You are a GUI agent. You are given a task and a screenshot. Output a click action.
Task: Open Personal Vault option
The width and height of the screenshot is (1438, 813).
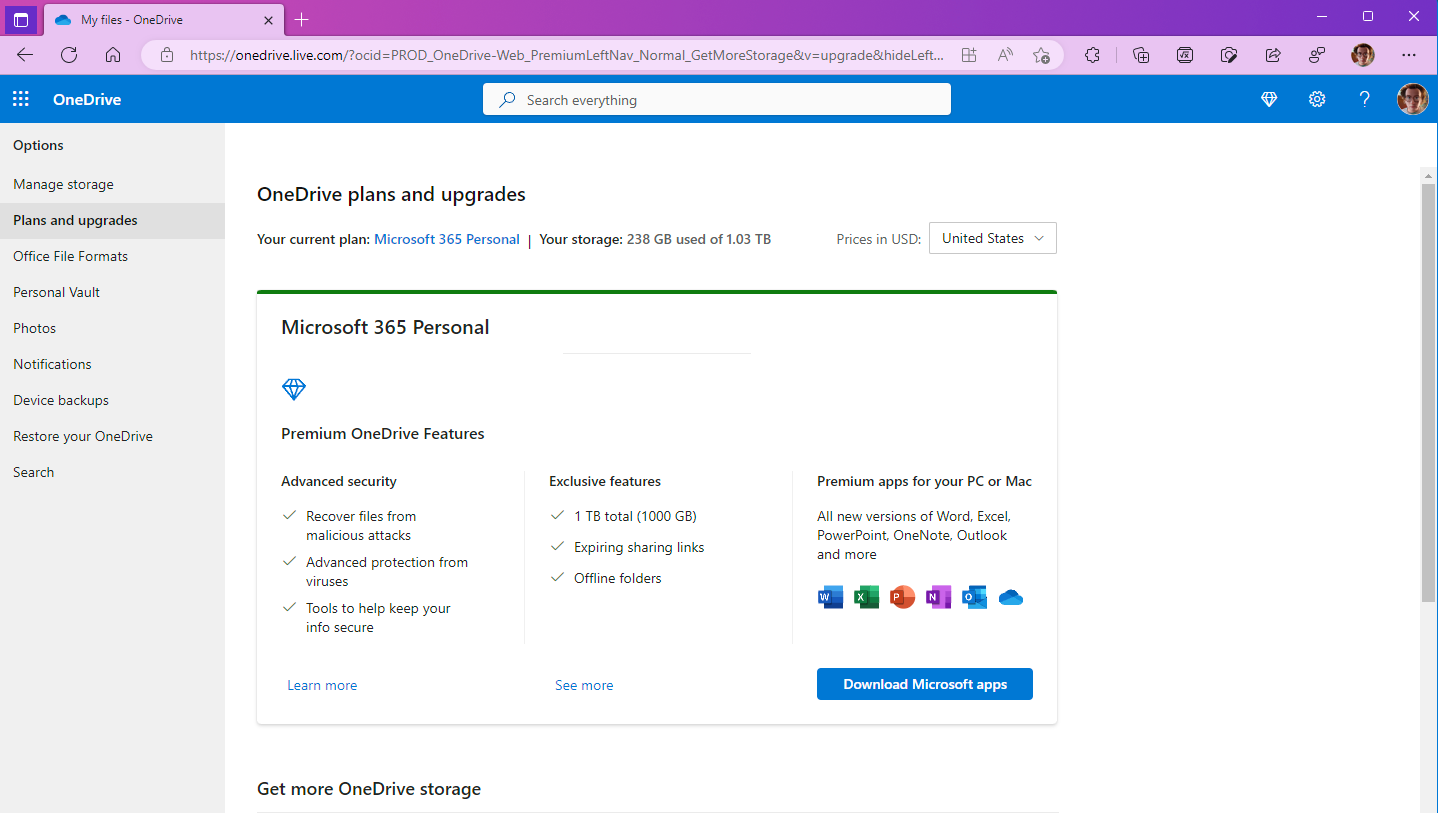112,292
